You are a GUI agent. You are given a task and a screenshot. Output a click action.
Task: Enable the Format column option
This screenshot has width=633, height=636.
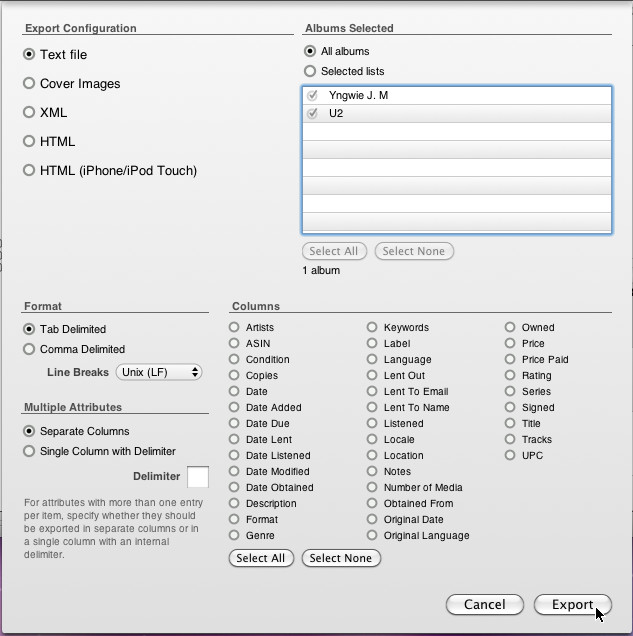[234, 519]
